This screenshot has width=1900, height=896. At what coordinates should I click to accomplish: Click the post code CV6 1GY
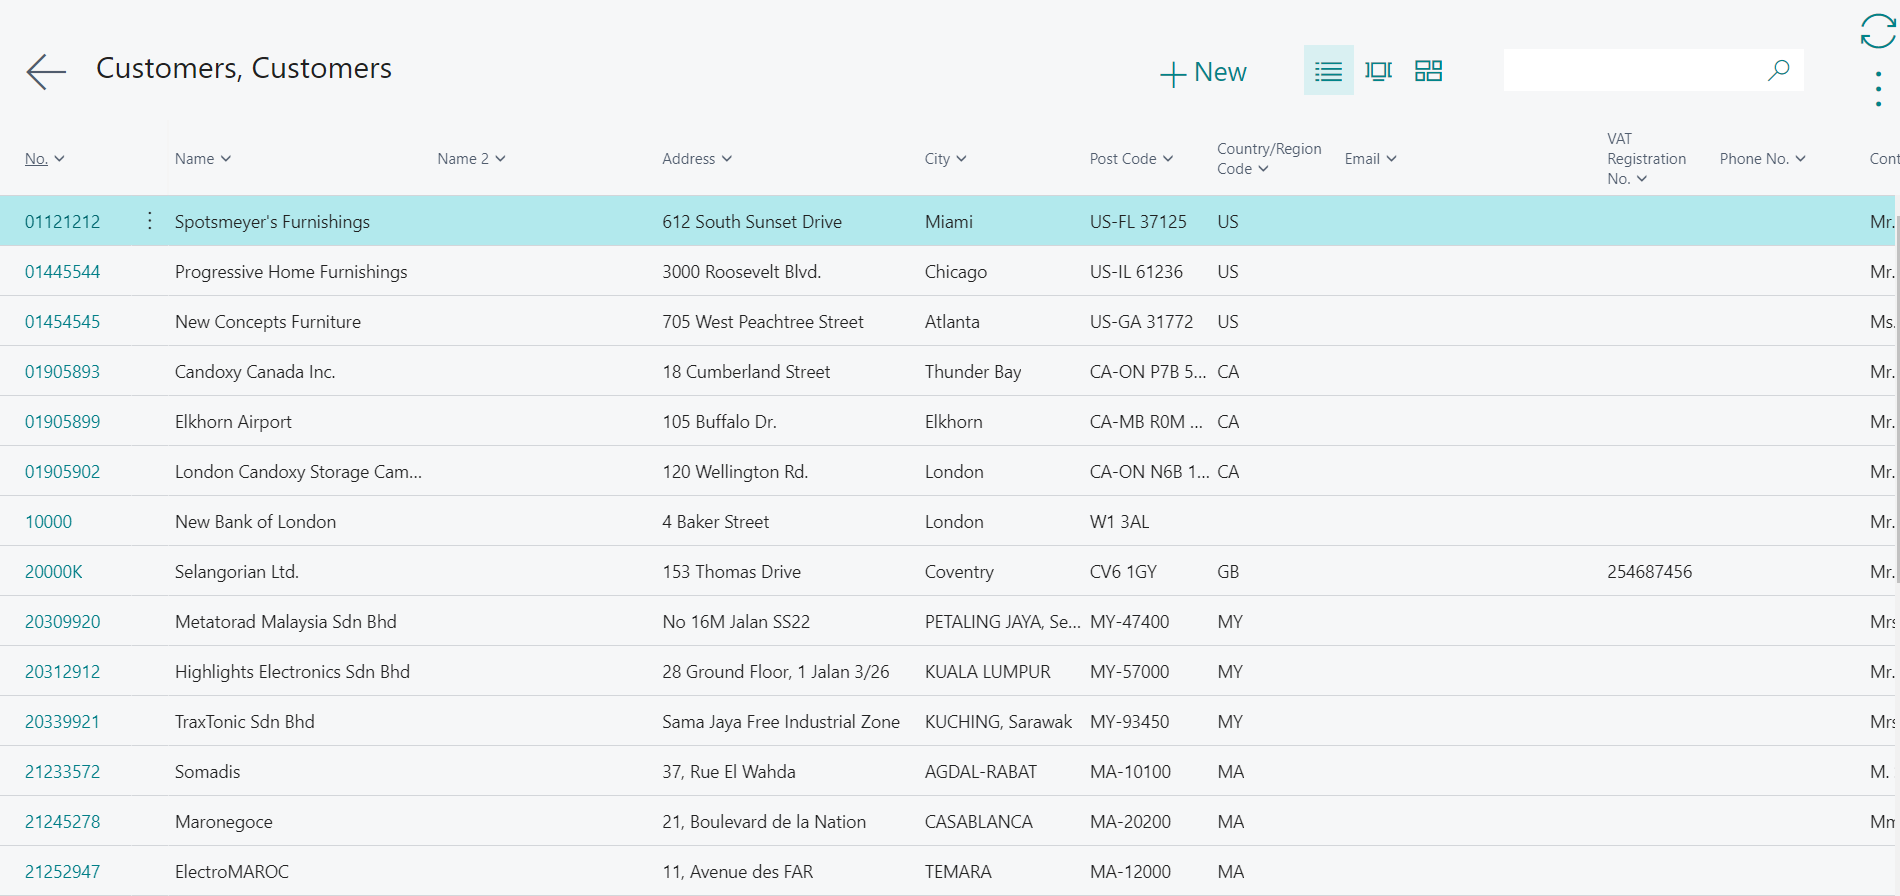(1123, 572)
